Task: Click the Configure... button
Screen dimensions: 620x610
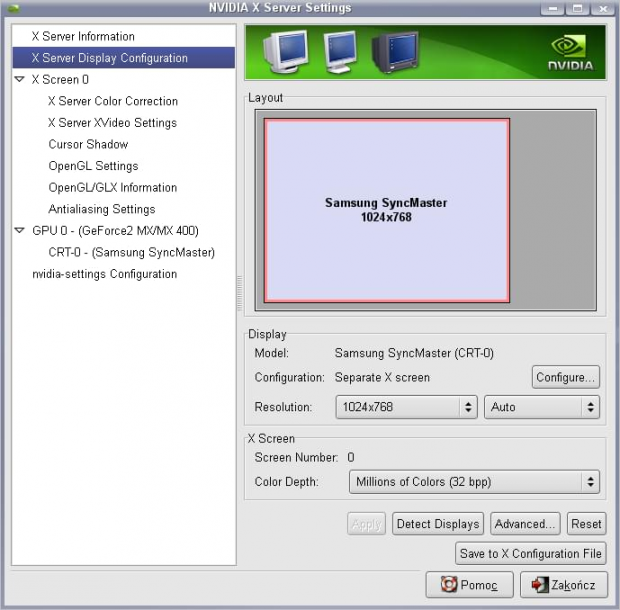Action: [x=565, y=377]
